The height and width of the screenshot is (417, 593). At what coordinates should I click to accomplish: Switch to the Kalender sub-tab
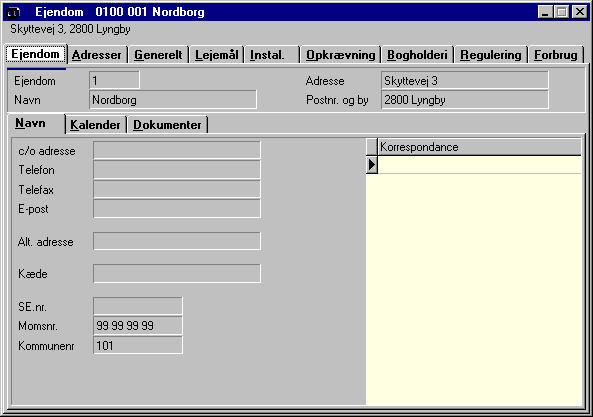tap(95, 125)
